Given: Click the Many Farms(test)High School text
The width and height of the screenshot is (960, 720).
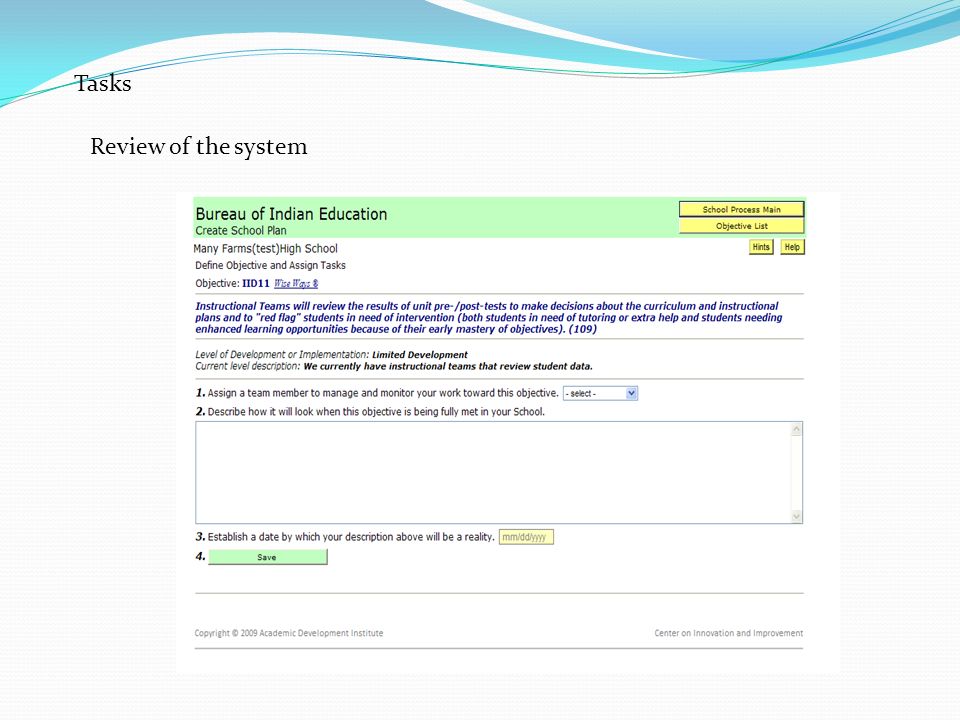Looking at the screenshot, I should pyautogui.click(x=265, y=249).
